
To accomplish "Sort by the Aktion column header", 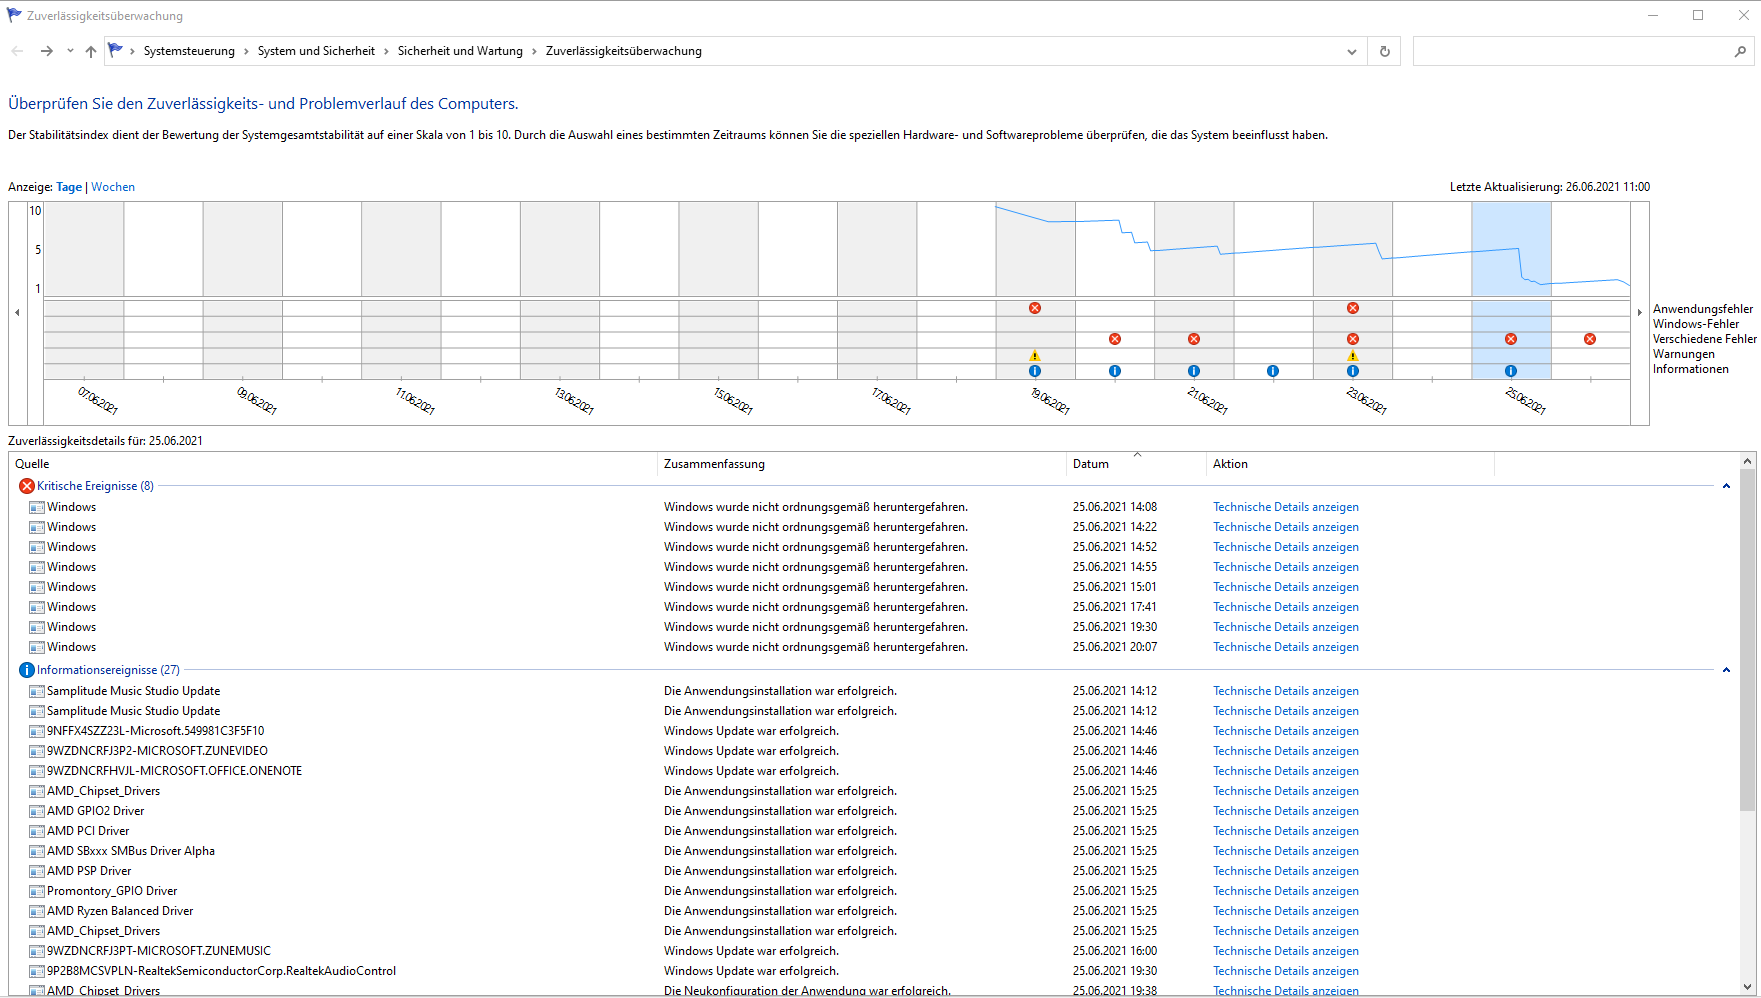I will point(1350,464).
